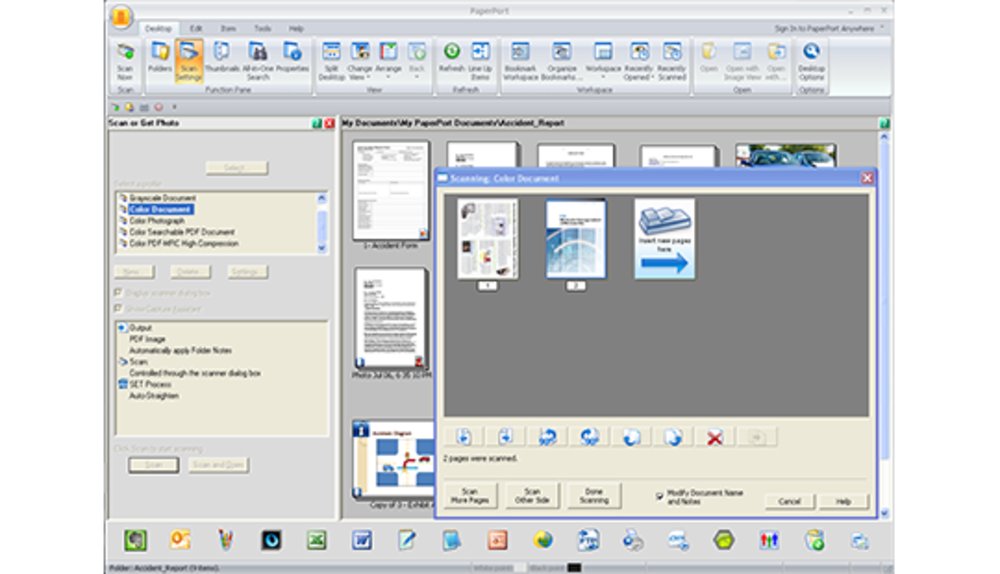The height and width of the screenshot is (574, 1000).
Task: Click the globe browser icon in Send To bar
Action: [543, 540]
